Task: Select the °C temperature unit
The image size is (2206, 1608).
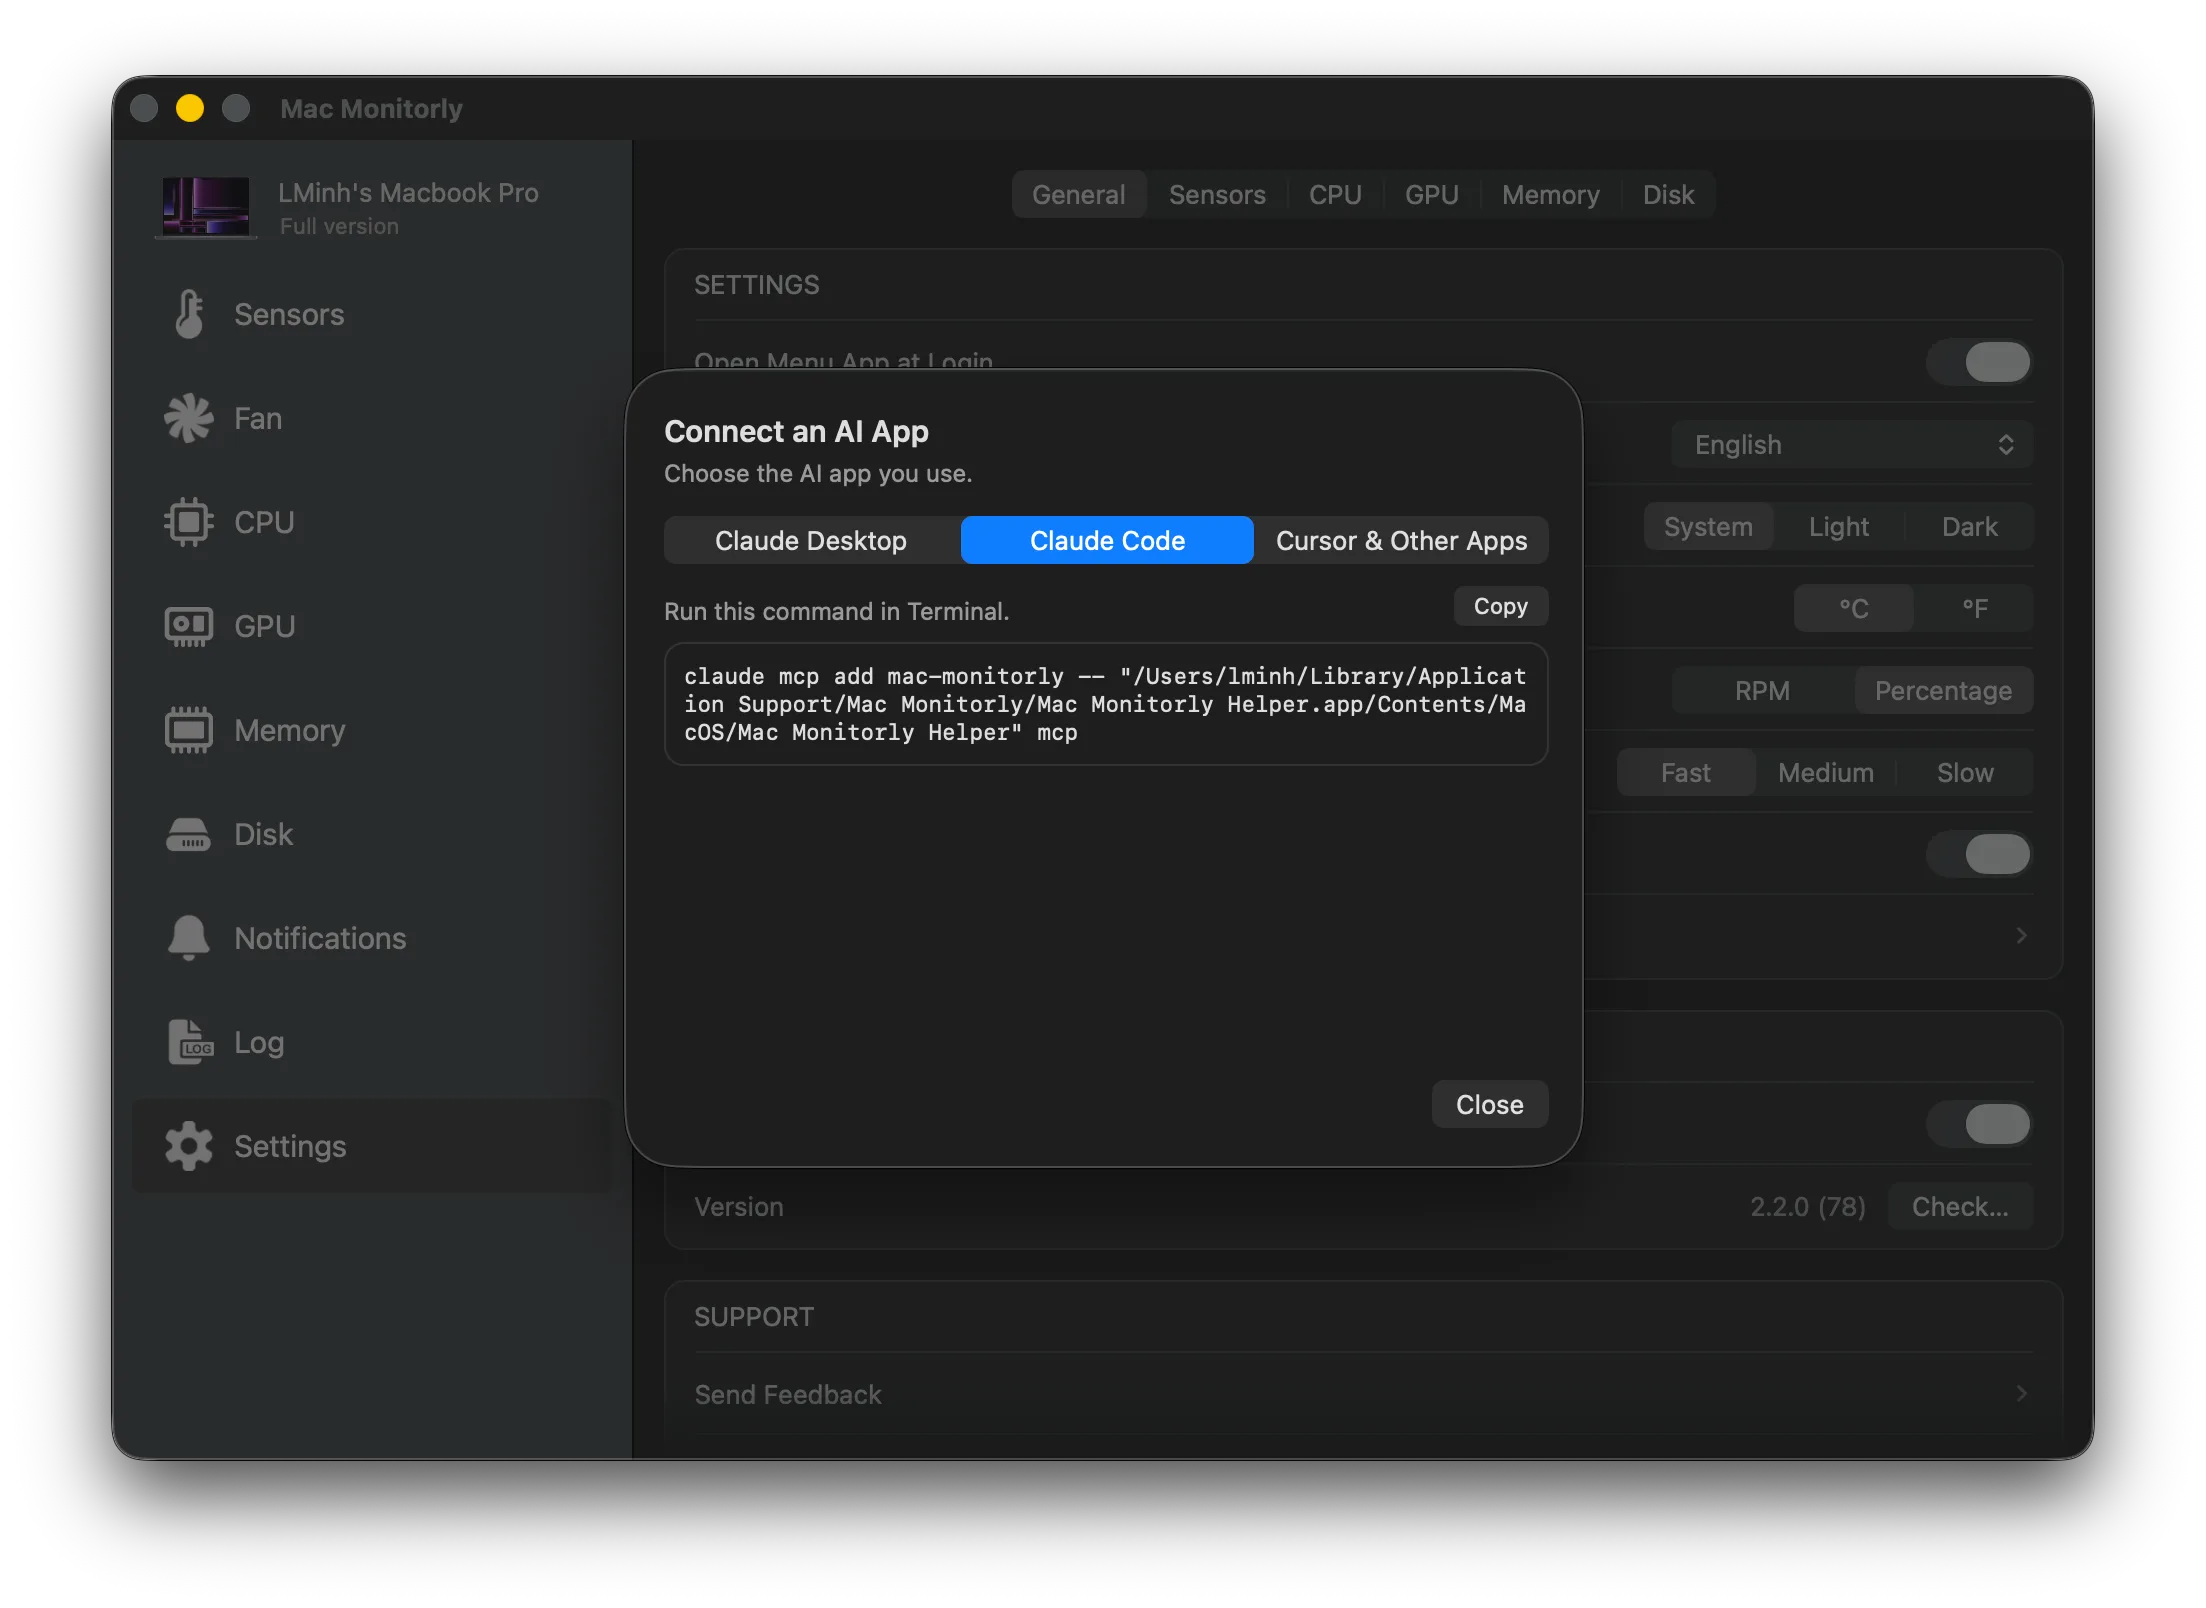Action: pos(1854,608)
